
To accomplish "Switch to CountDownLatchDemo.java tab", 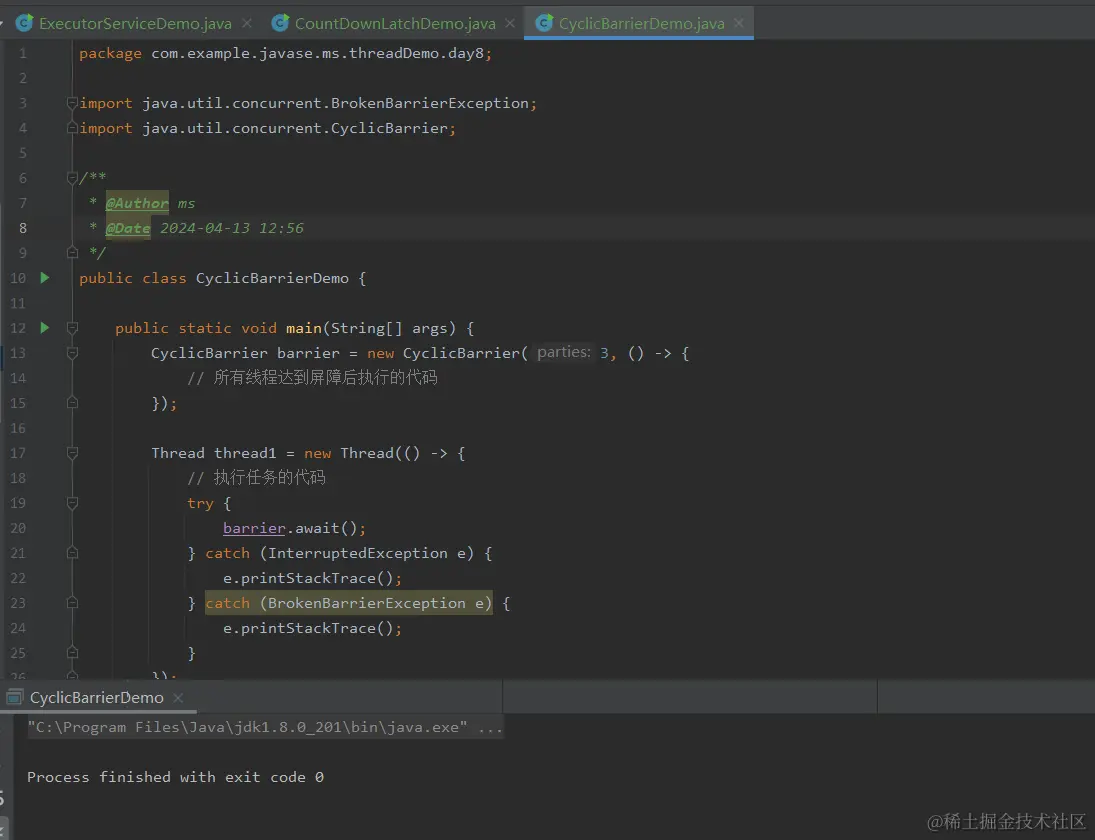I will pos(395,23).
